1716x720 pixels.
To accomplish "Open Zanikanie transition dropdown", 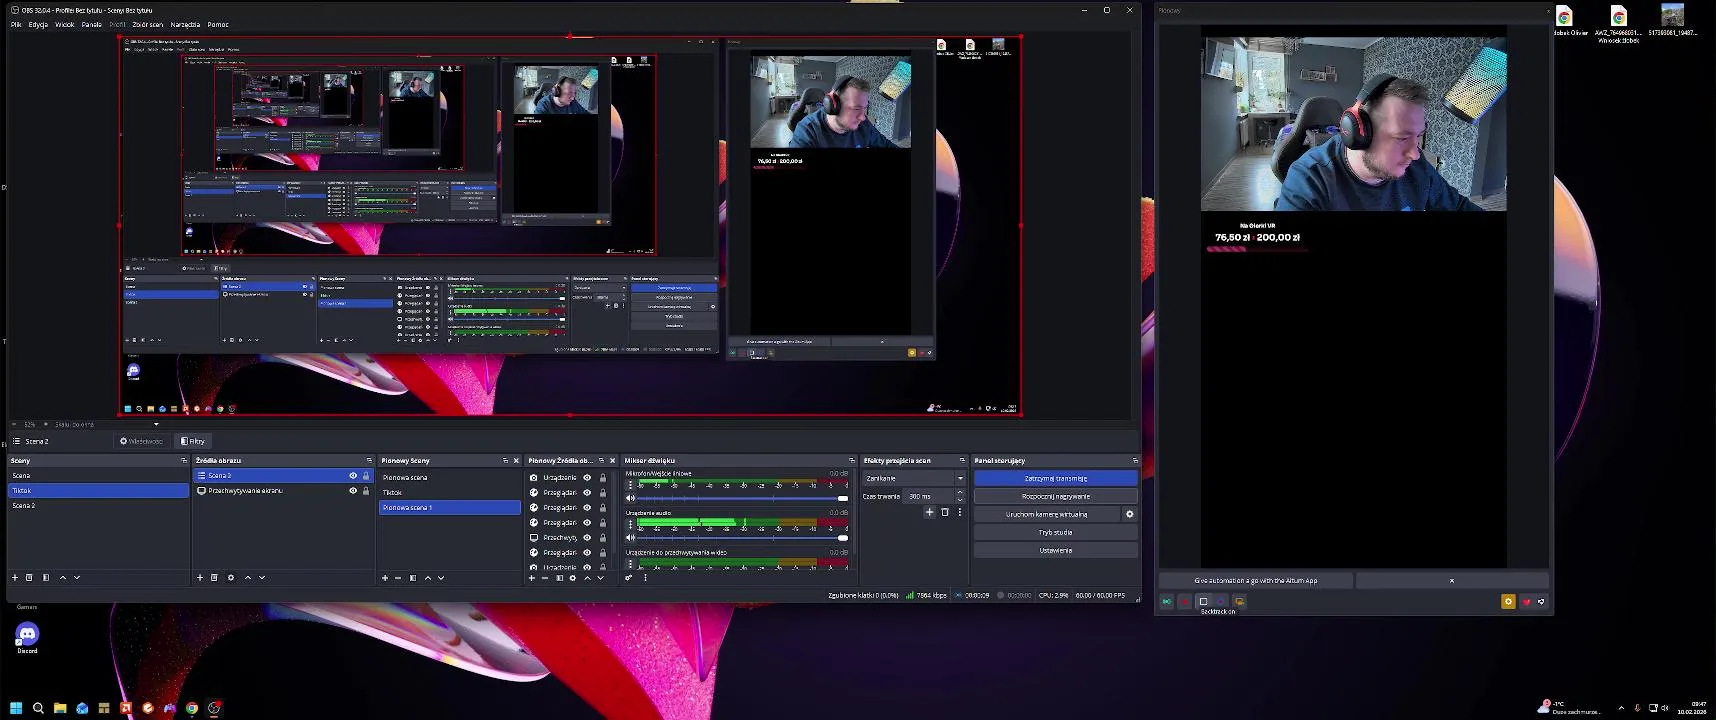I will point(915,478).
